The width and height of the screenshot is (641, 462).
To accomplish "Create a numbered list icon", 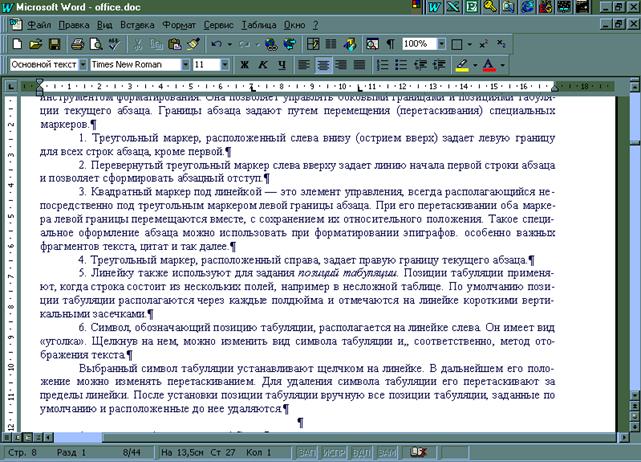I will [x=383, y=65].
